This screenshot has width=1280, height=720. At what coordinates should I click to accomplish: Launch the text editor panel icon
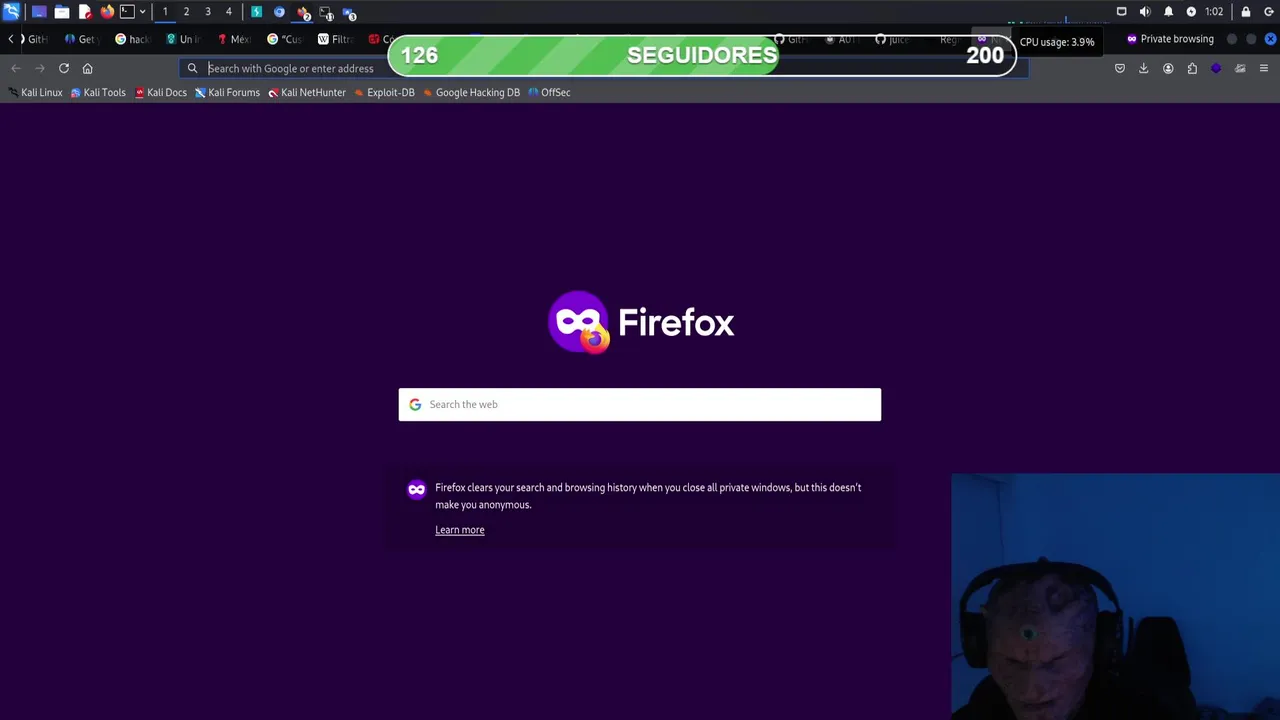click(85, 12)
